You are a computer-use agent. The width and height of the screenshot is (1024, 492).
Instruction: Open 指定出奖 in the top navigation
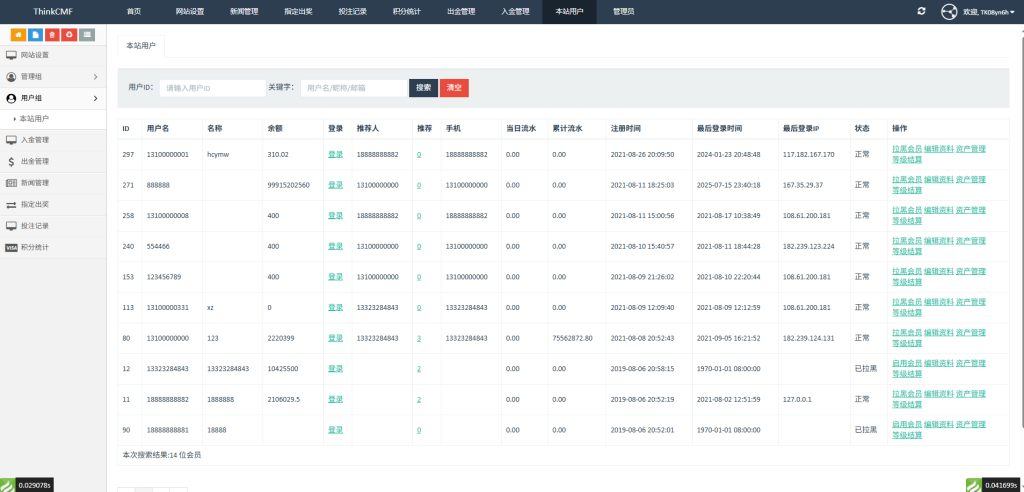pos(298,12)
